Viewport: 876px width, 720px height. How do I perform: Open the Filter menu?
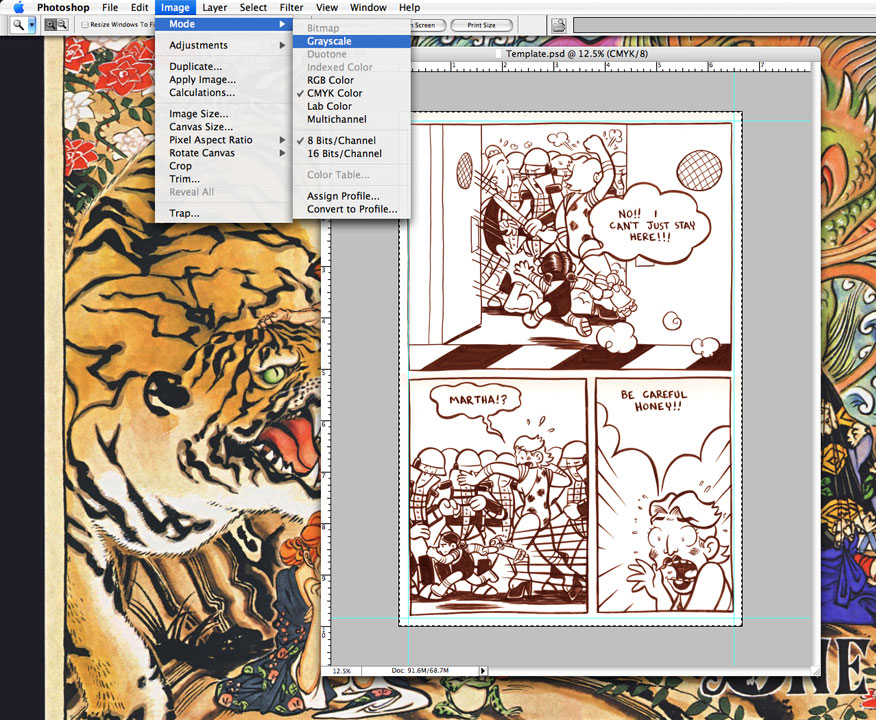pyautogui.click(x=291, y=7)
